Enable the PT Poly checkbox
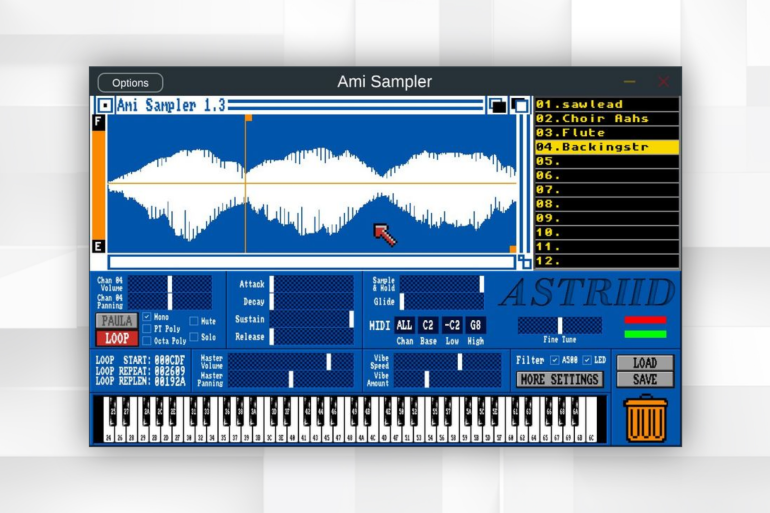Image resolution: width=770 pixels, height=513 pixels. point(146,328)
